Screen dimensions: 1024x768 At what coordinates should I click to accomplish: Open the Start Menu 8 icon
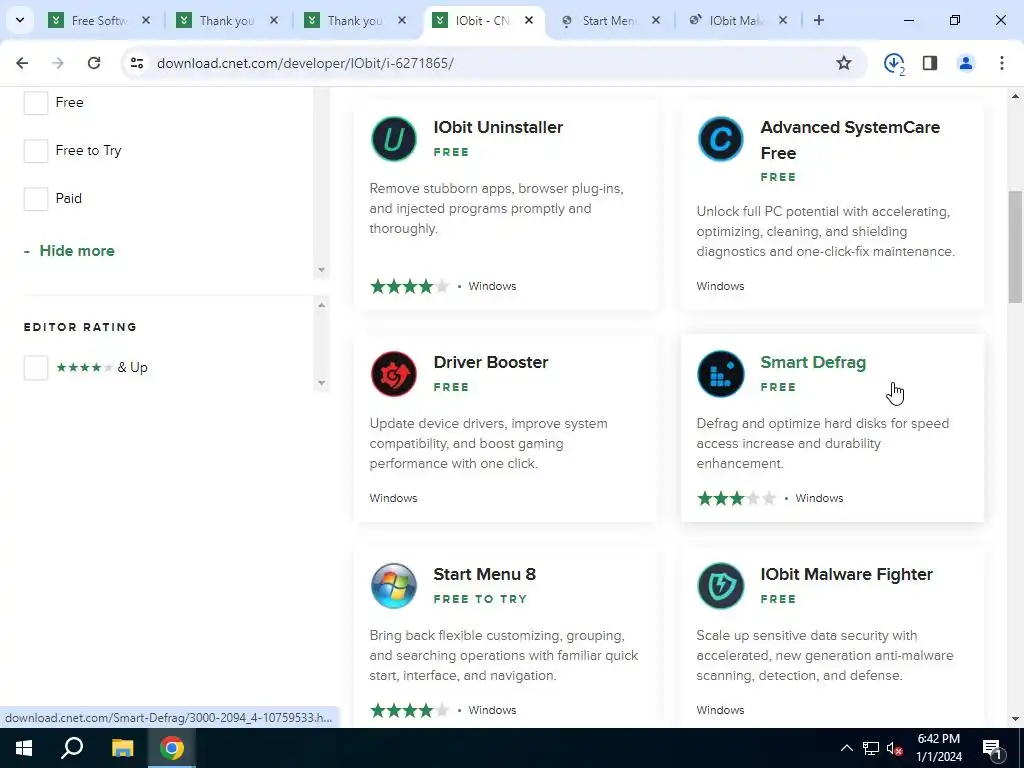[x=394, y=586]
